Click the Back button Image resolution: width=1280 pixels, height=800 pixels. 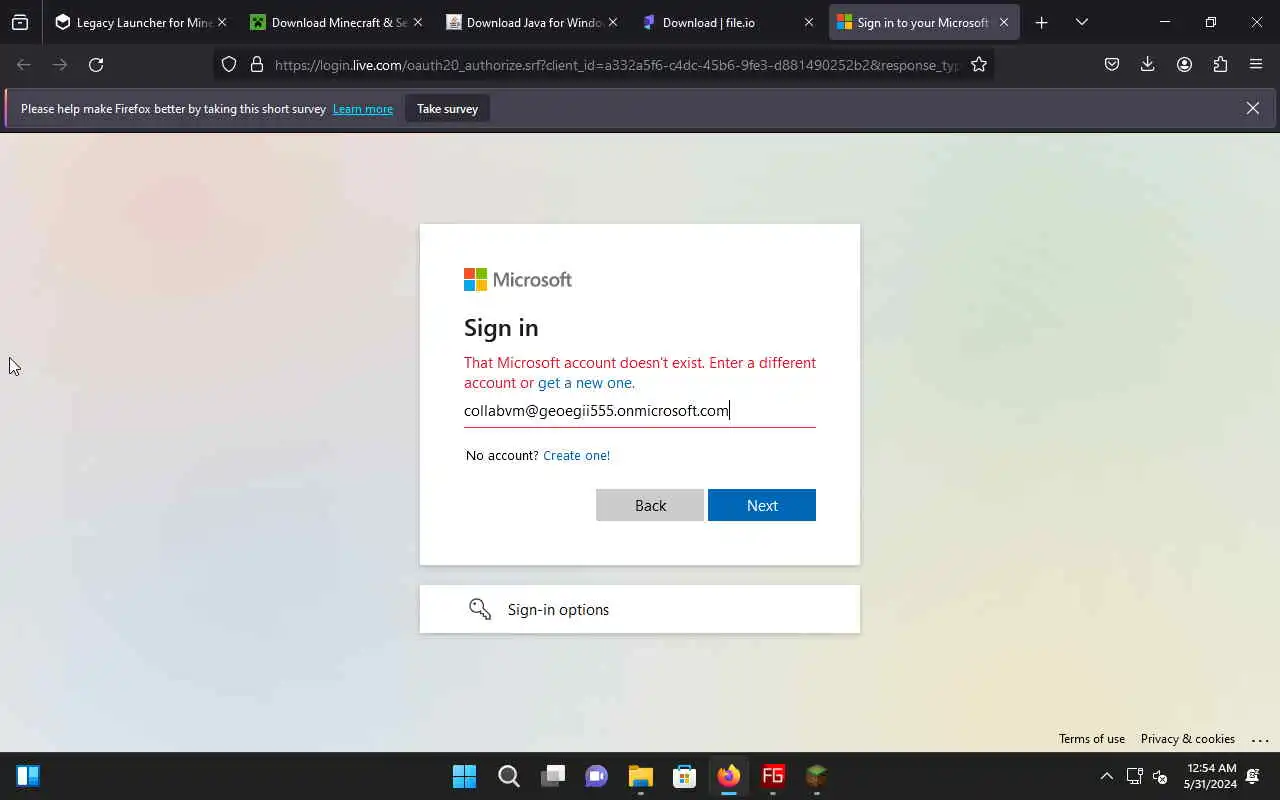(650, 505)
